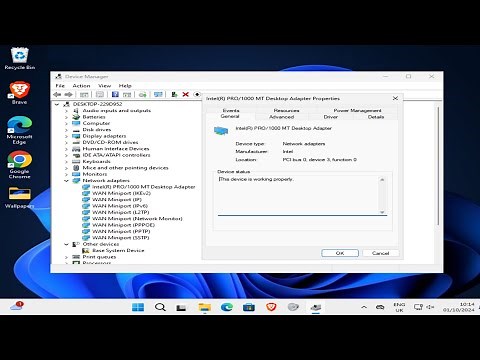Image resolution: width=480 pixels, height=360 pixels.
Task: Expand the Print queues category arrow
Action: [x=66, y=257]
